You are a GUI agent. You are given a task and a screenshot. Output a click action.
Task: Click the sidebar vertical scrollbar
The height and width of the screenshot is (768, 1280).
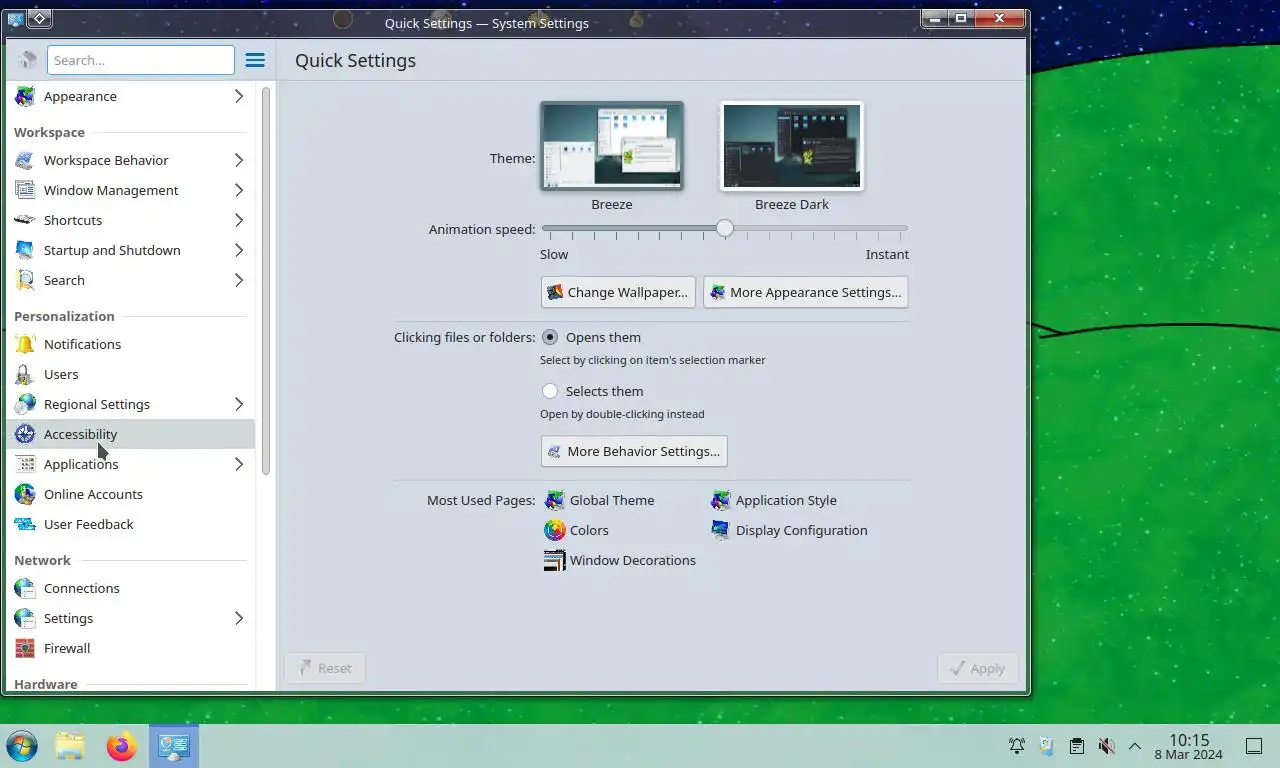click(x=266, y=280)
